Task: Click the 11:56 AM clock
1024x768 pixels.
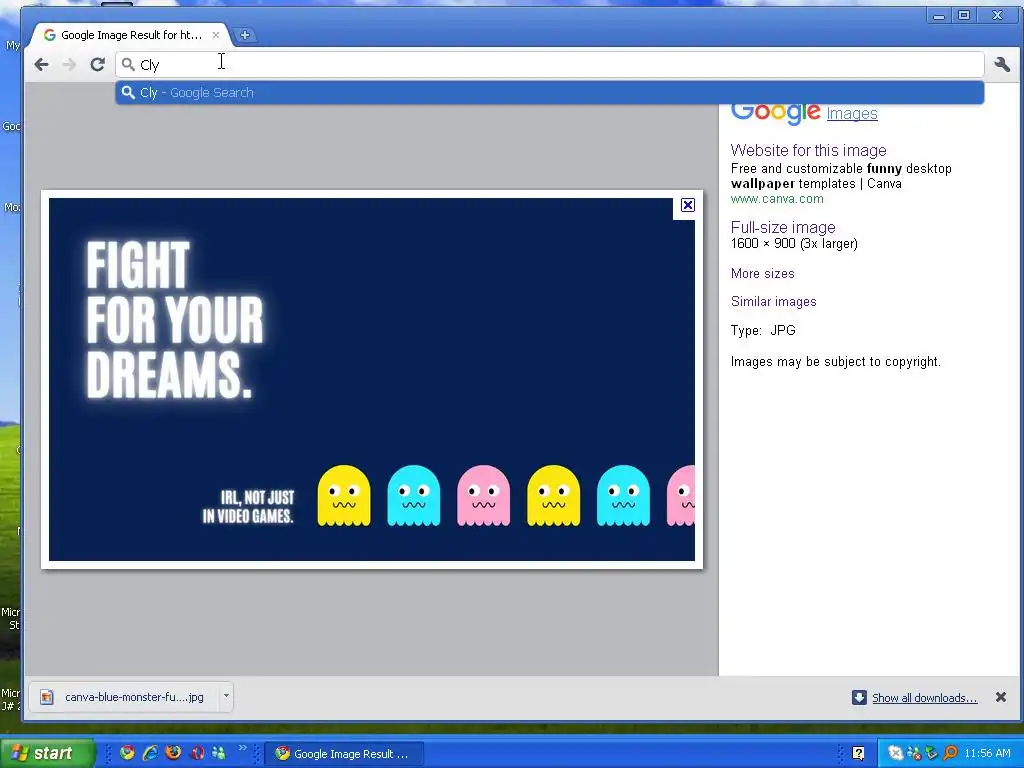Action: 987,754
